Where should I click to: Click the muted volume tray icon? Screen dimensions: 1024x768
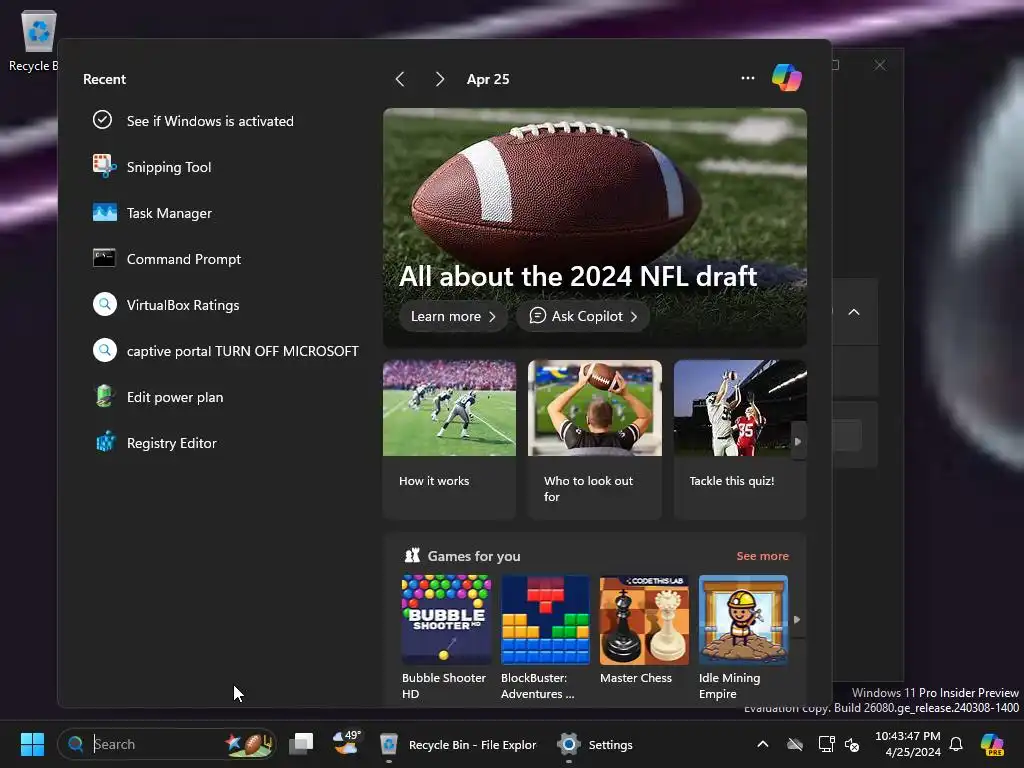[852, 744]
